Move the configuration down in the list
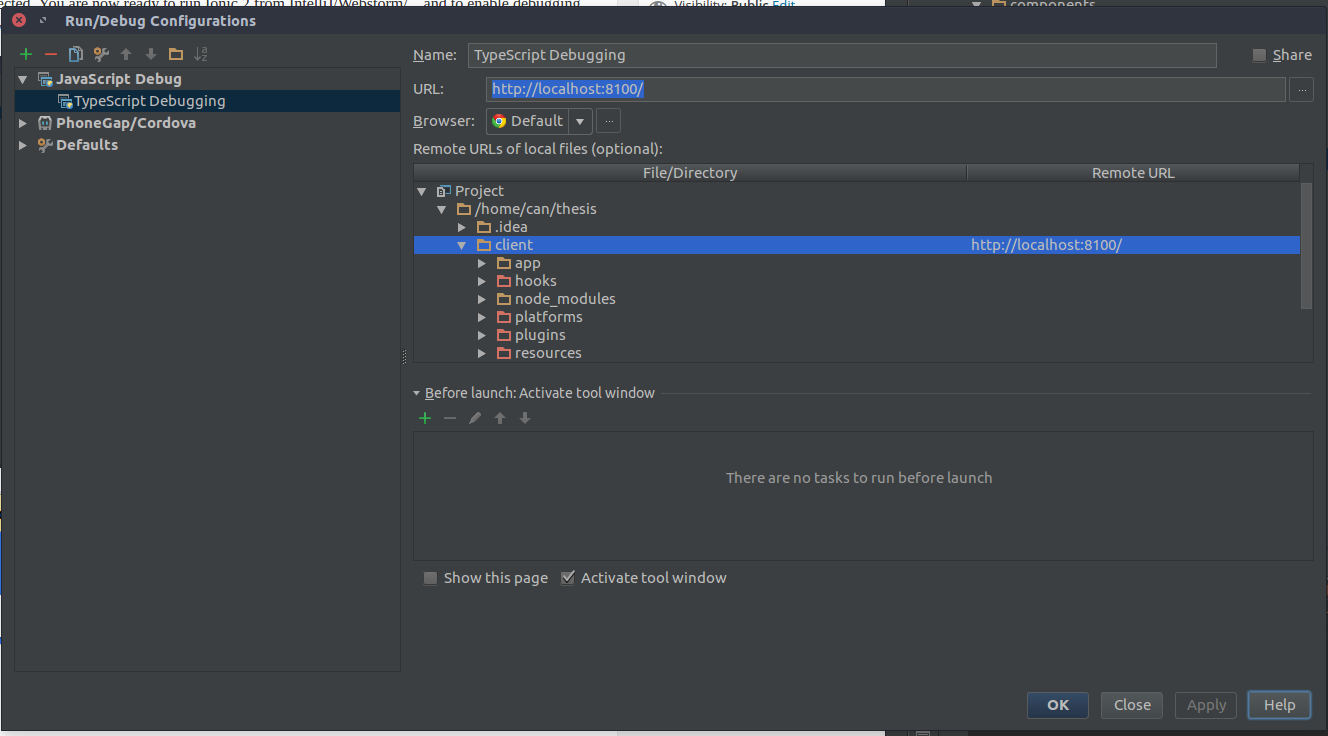The image size is (1328, 736). pyautogui.click(x=151, y=54)
